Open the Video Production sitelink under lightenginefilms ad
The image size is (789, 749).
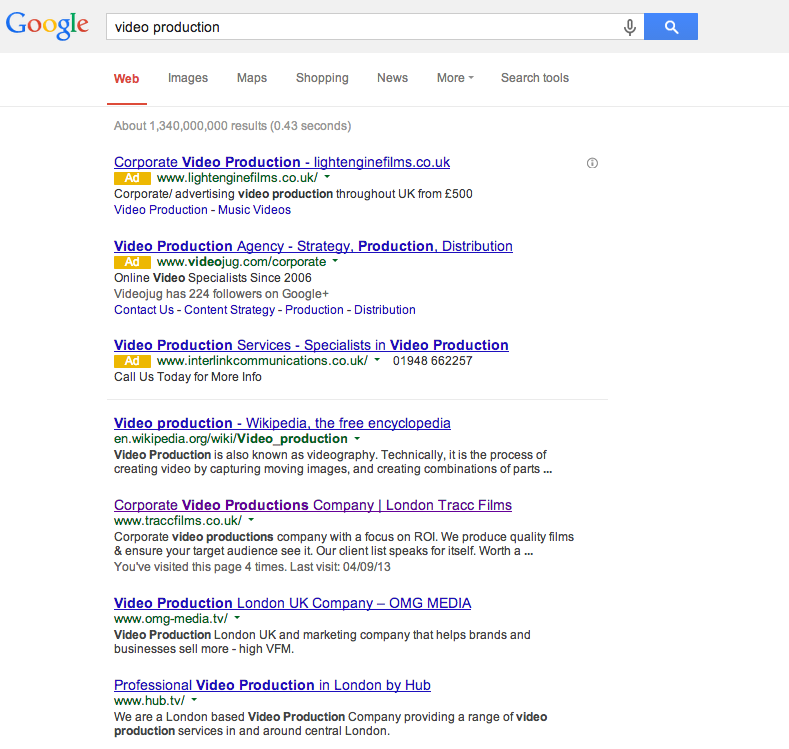point(161,210)
